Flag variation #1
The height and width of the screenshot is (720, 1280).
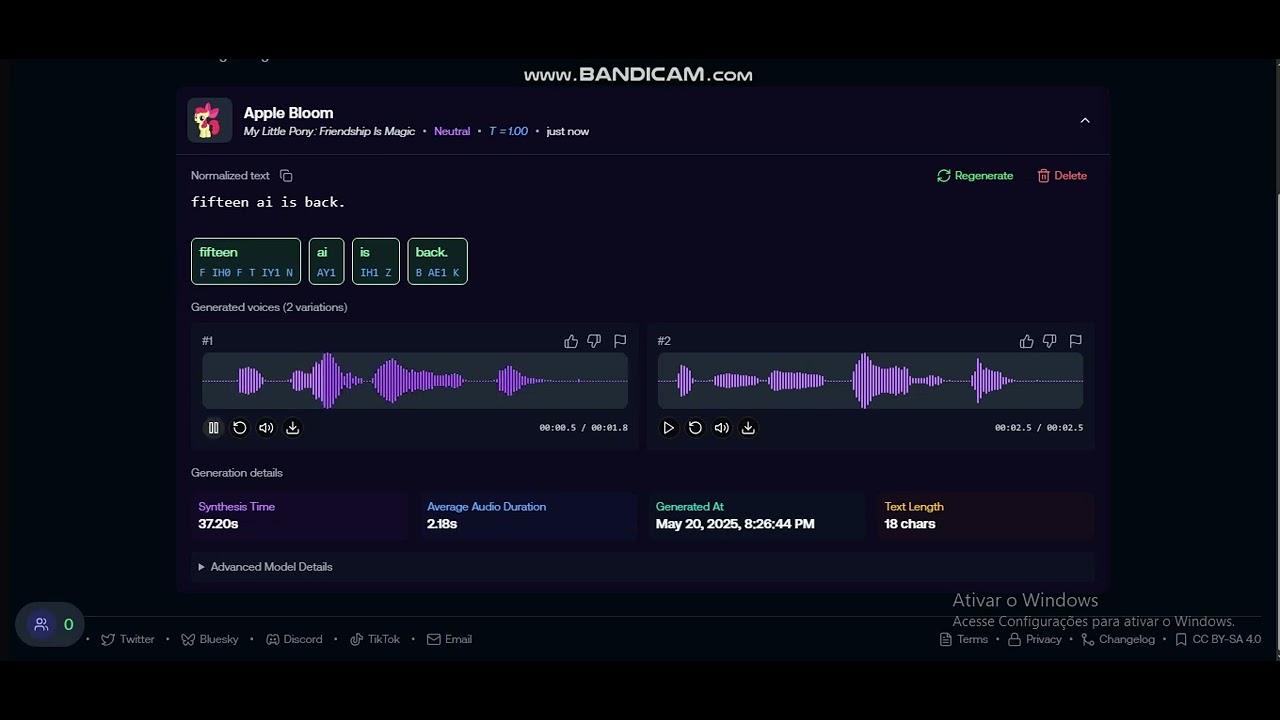(x=620, y=341)
